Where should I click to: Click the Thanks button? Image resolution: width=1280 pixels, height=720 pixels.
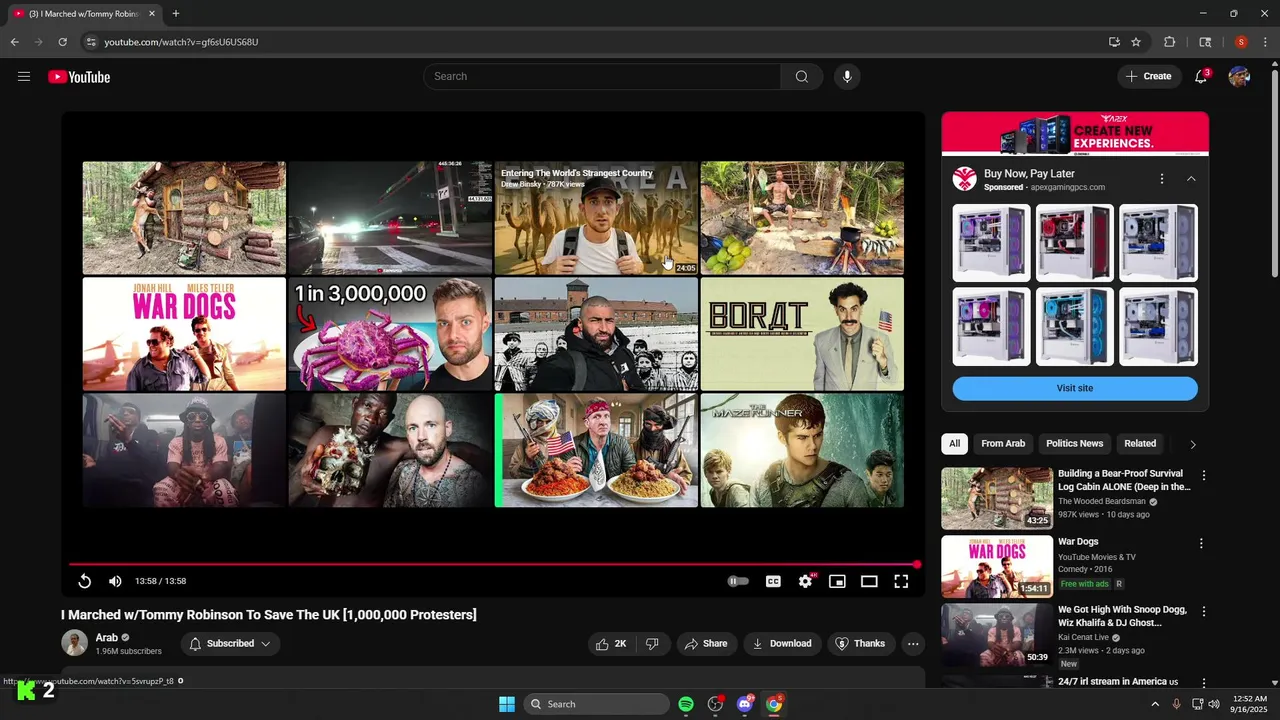(x=861, y=644)
